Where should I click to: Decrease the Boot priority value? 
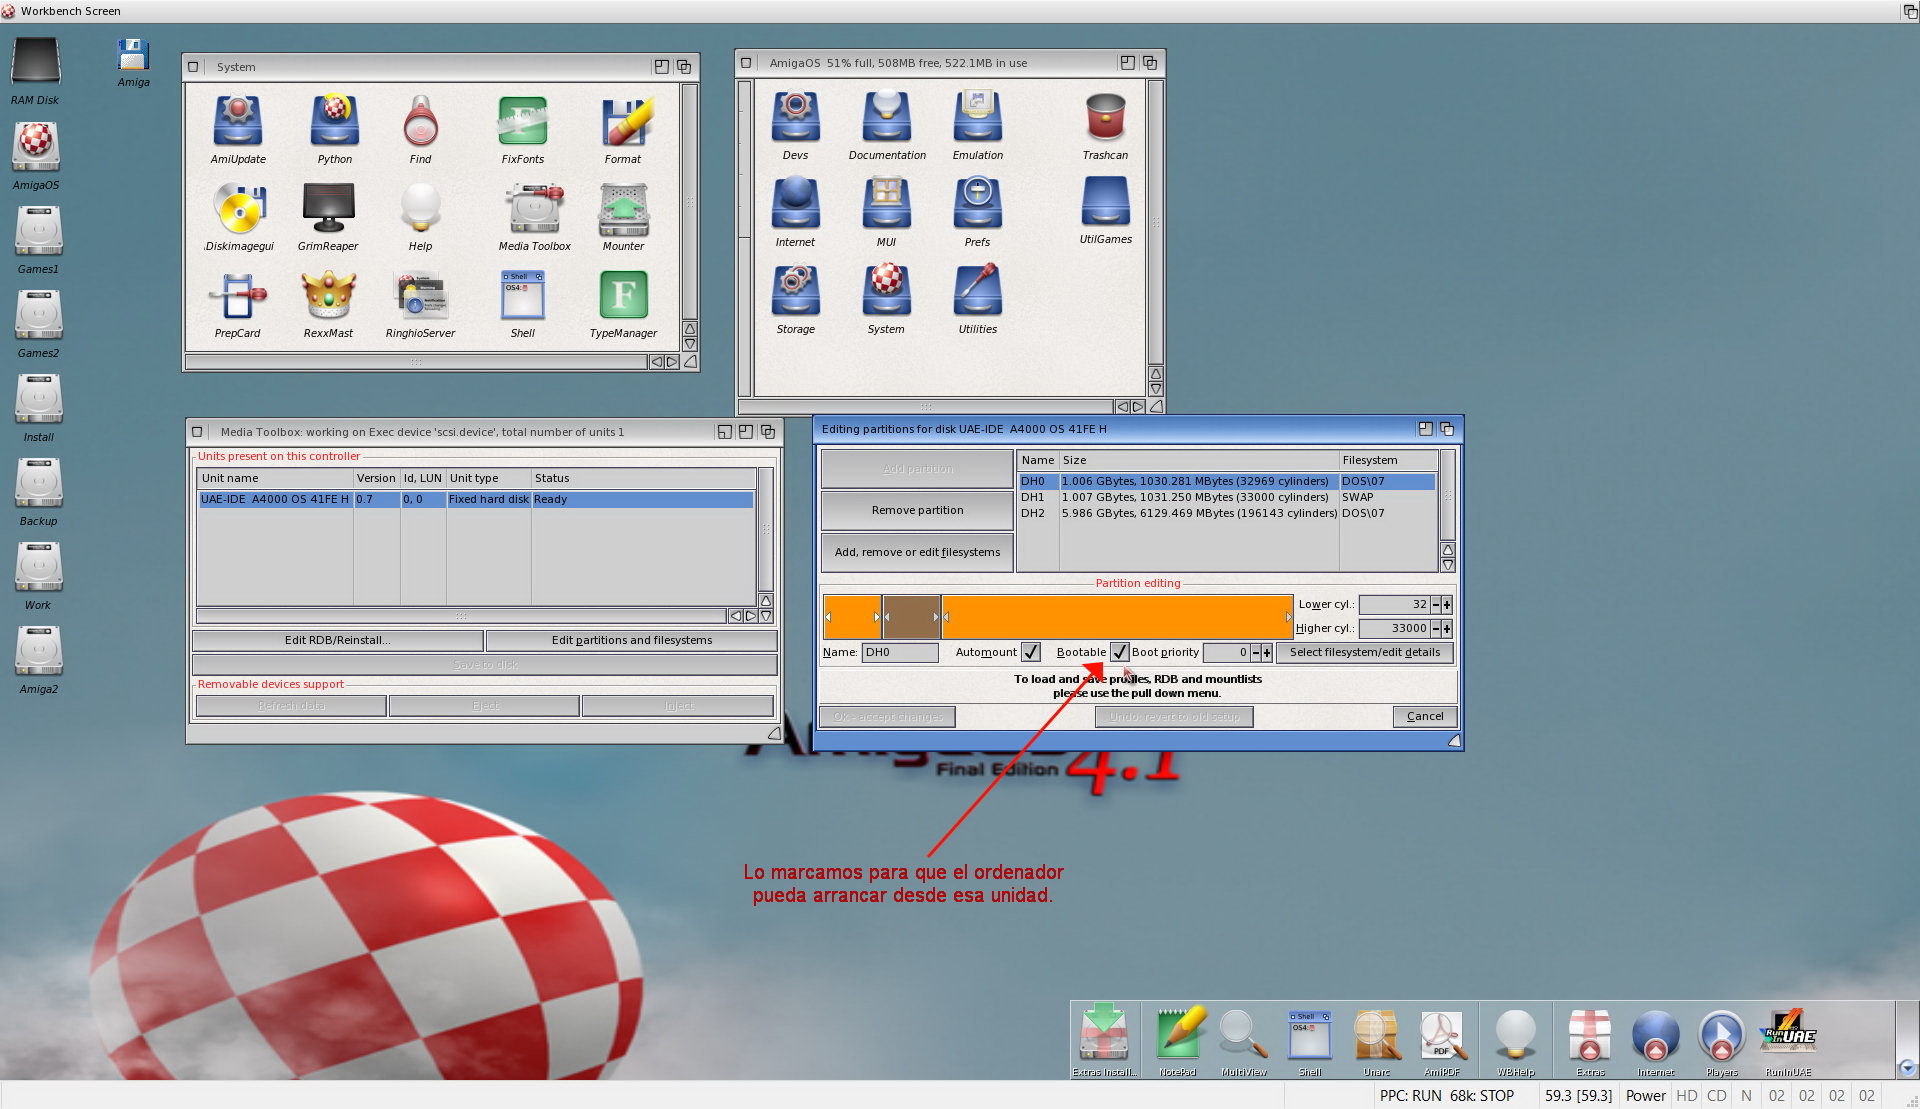[x=1256, y=653]
